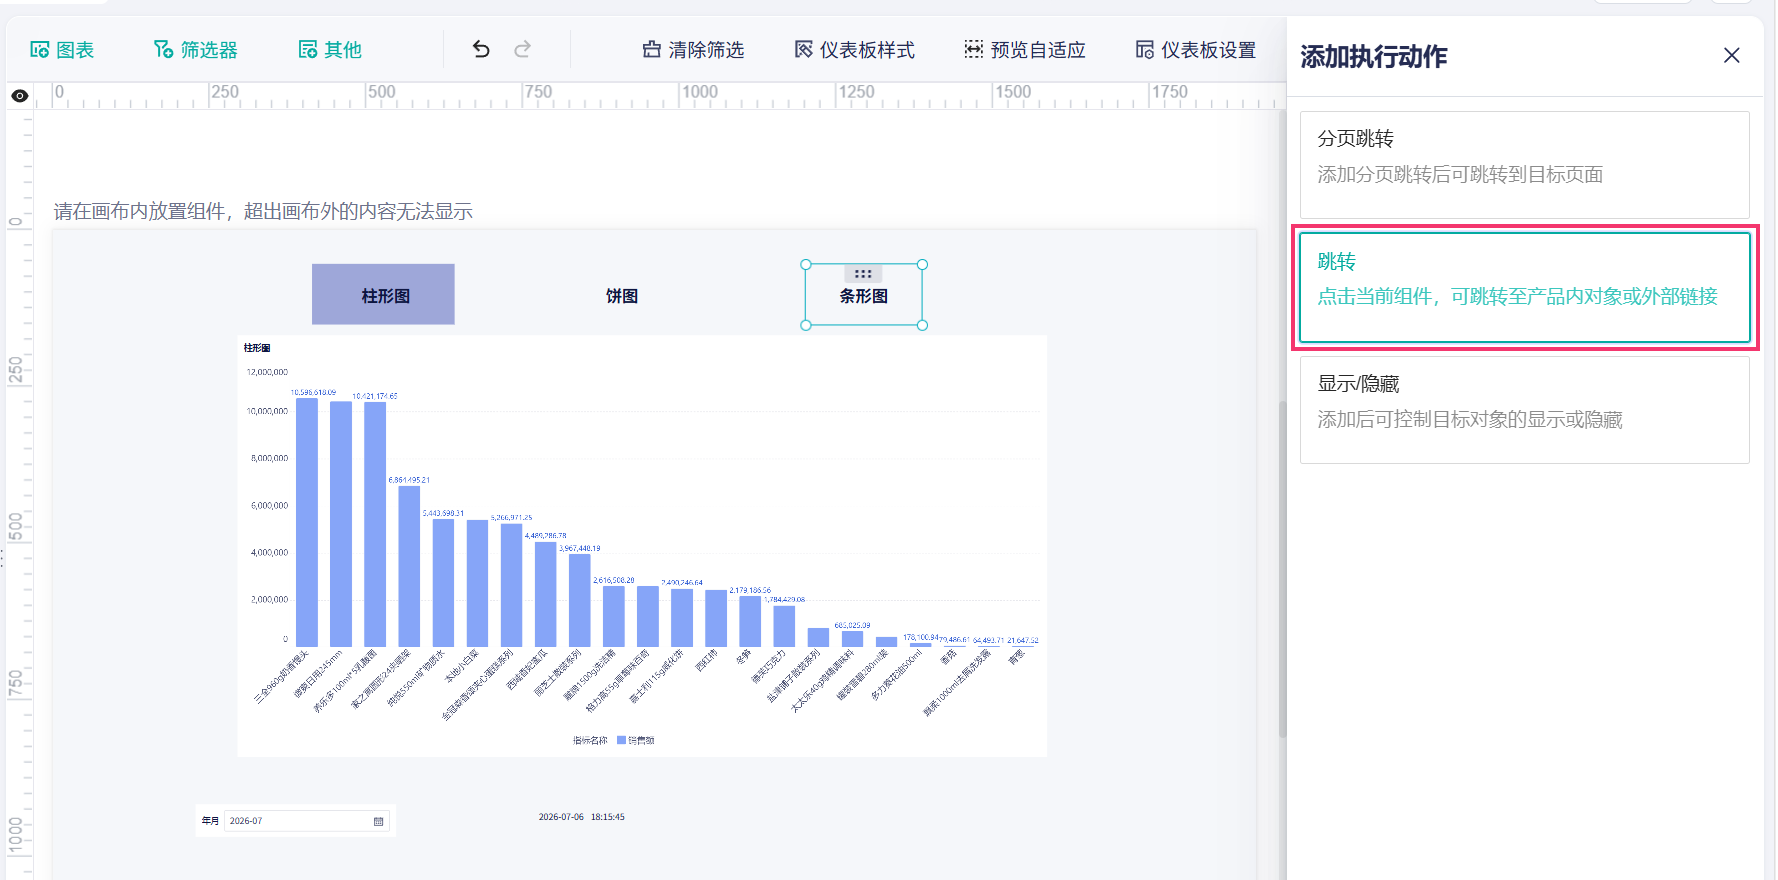Choose the 显示/隐藏 action option
Viewport: 1778px width, 880px height.
click(x=1524, y=410)
